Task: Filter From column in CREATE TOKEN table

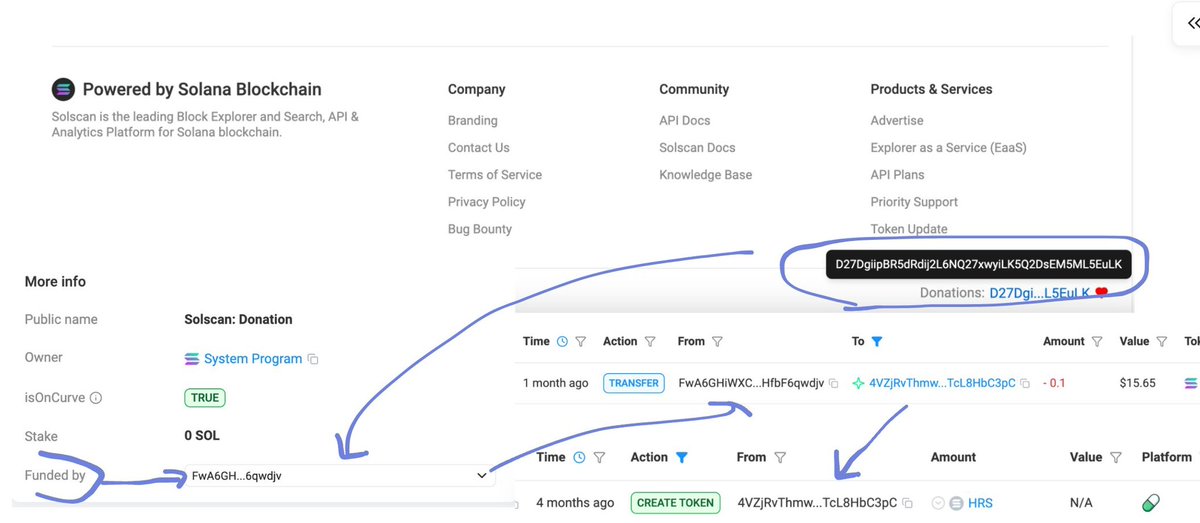Action: [780, 458]
